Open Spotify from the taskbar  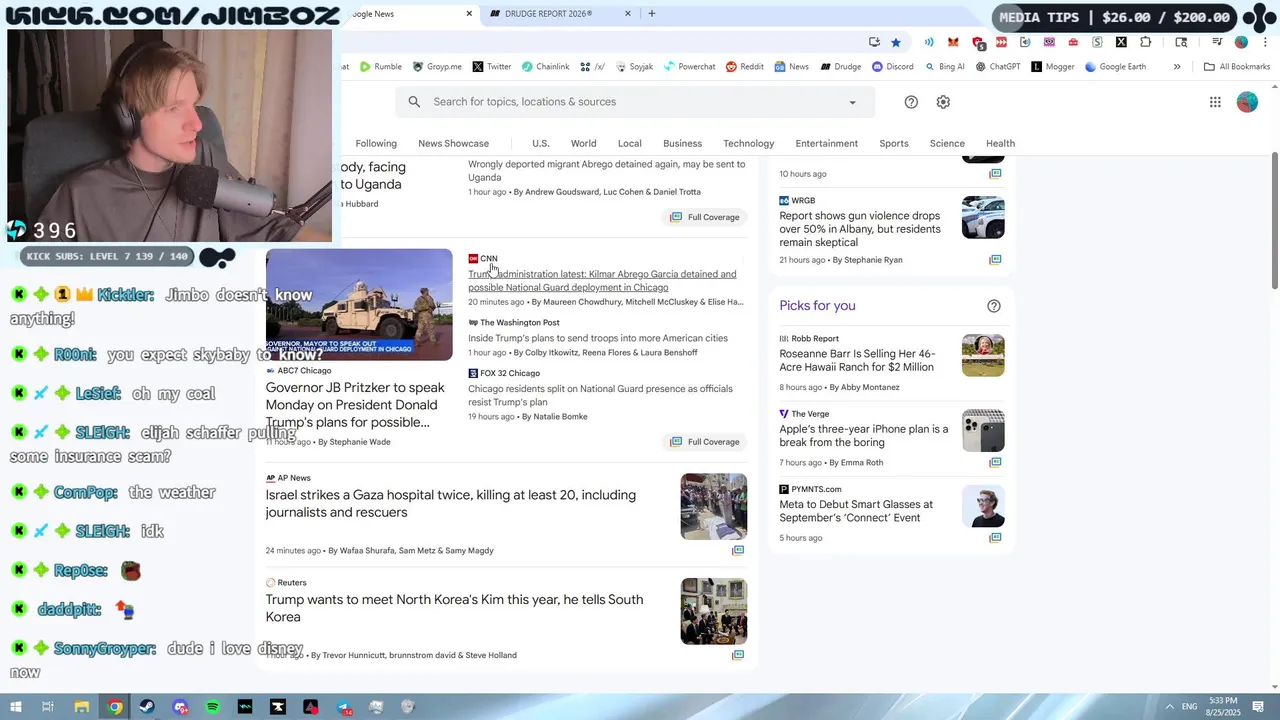point(213,707)
